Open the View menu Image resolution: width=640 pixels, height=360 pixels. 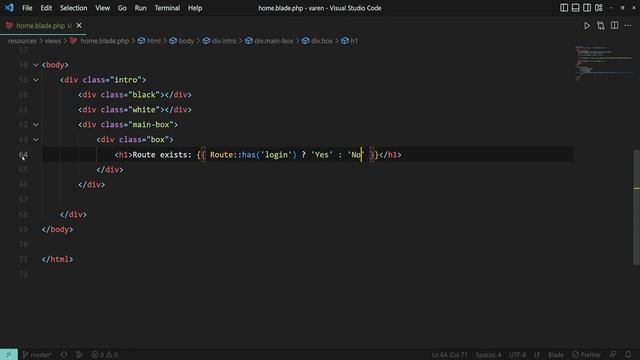[102, 8]
